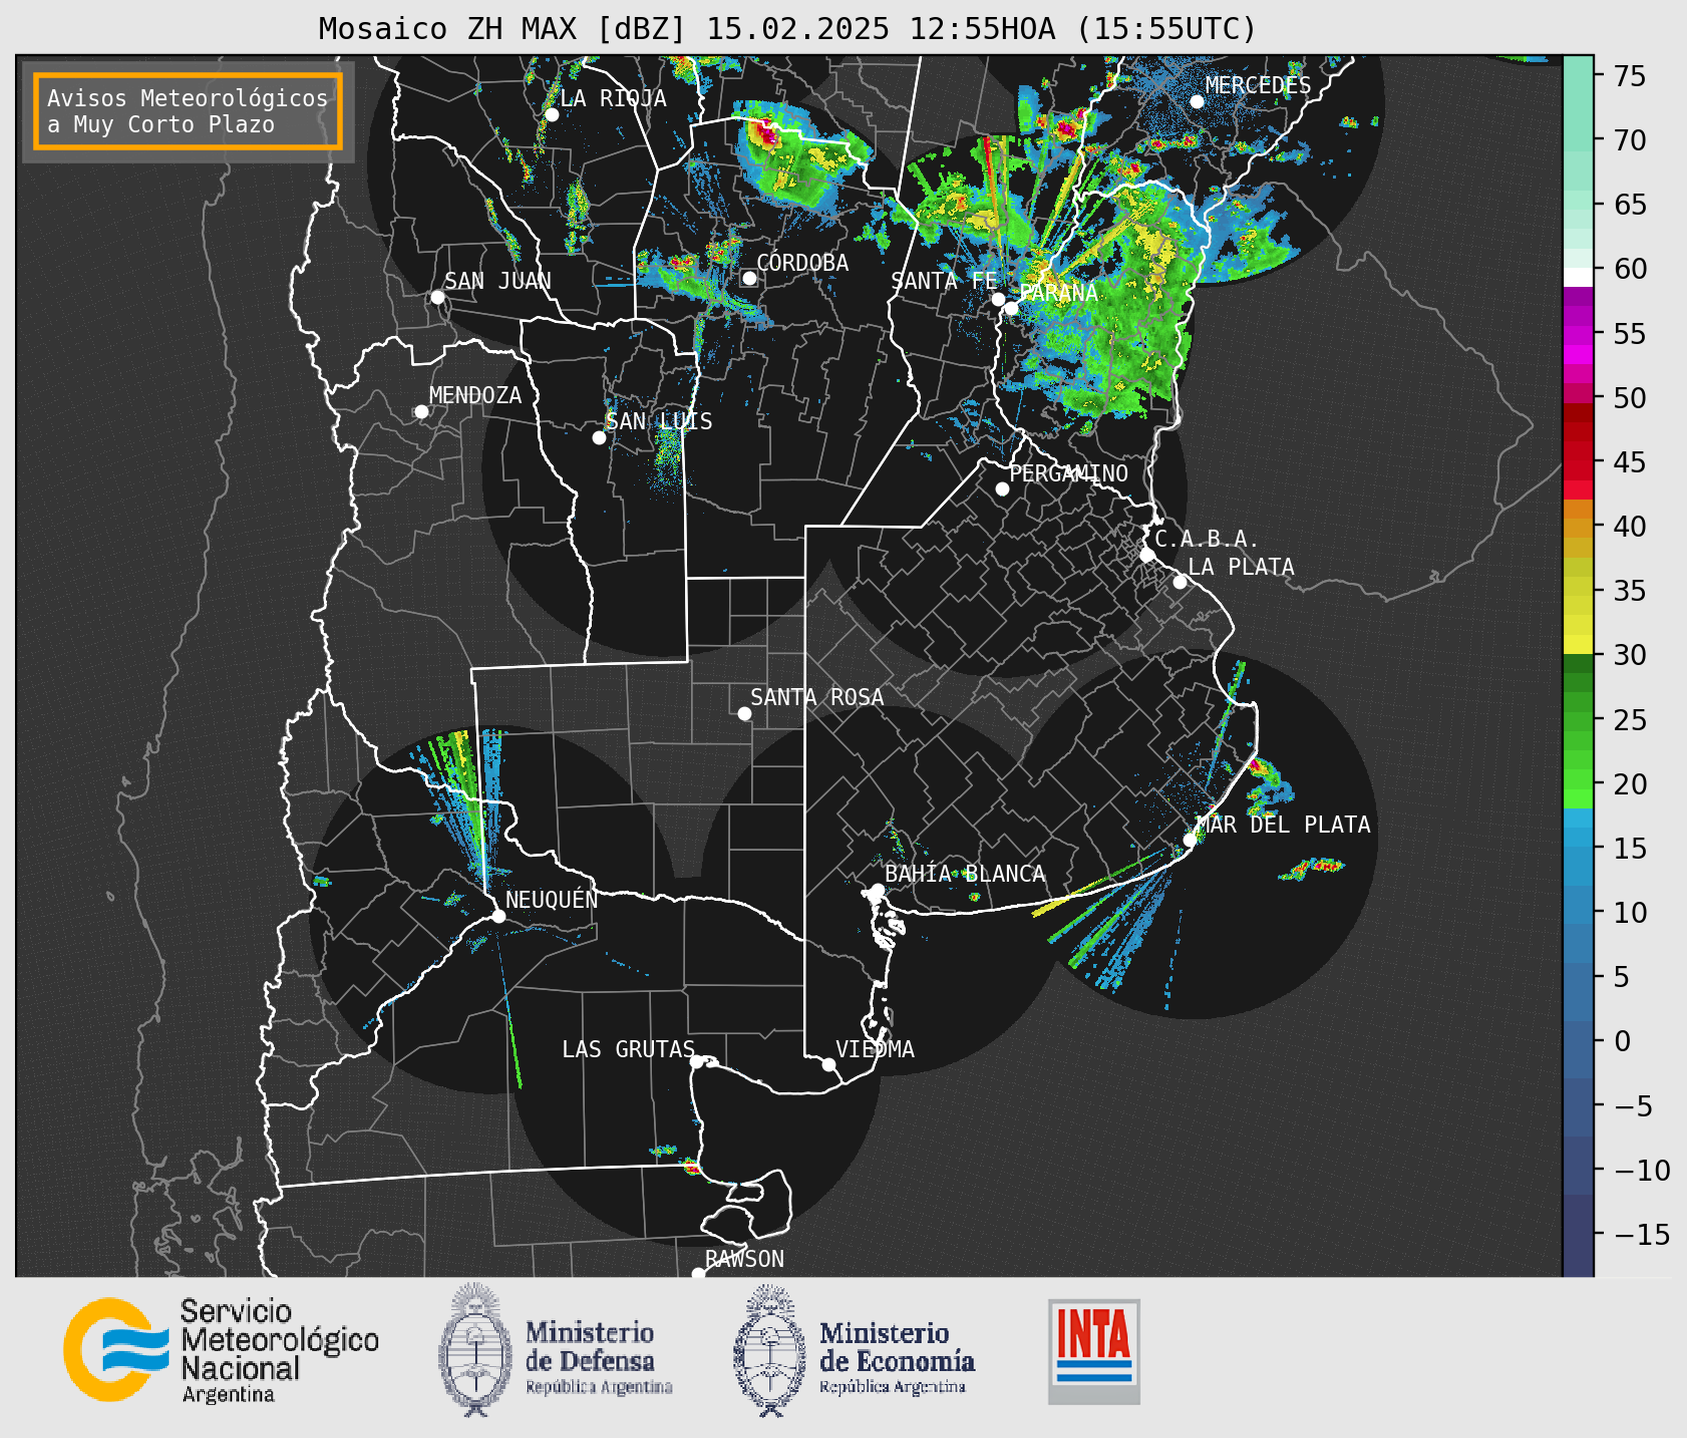The height and width of the screenshot is (1438, 1687).
Task: Click the MAR DEL PLATA map label
Action: pos(1283,825)
